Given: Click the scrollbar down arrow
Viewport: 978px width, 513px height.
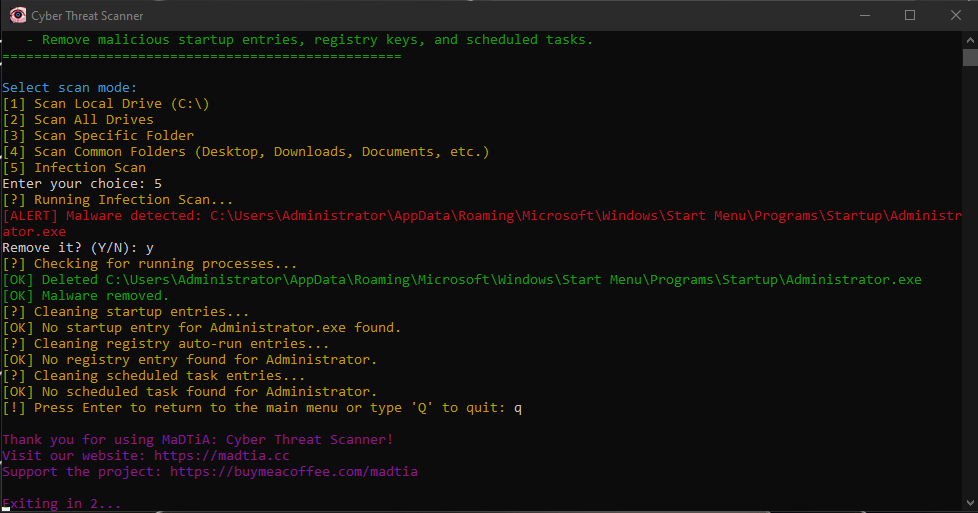Looking at the screenshot, I should (x=970, y=503).
